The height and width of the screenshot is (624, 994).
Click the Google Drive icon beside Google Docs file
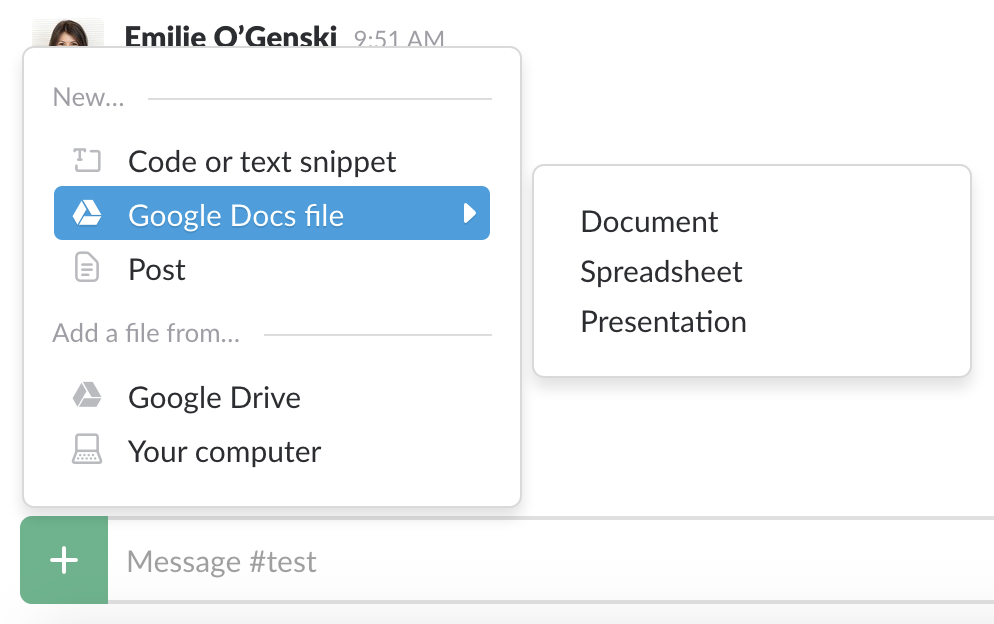[x=87, y=213]
